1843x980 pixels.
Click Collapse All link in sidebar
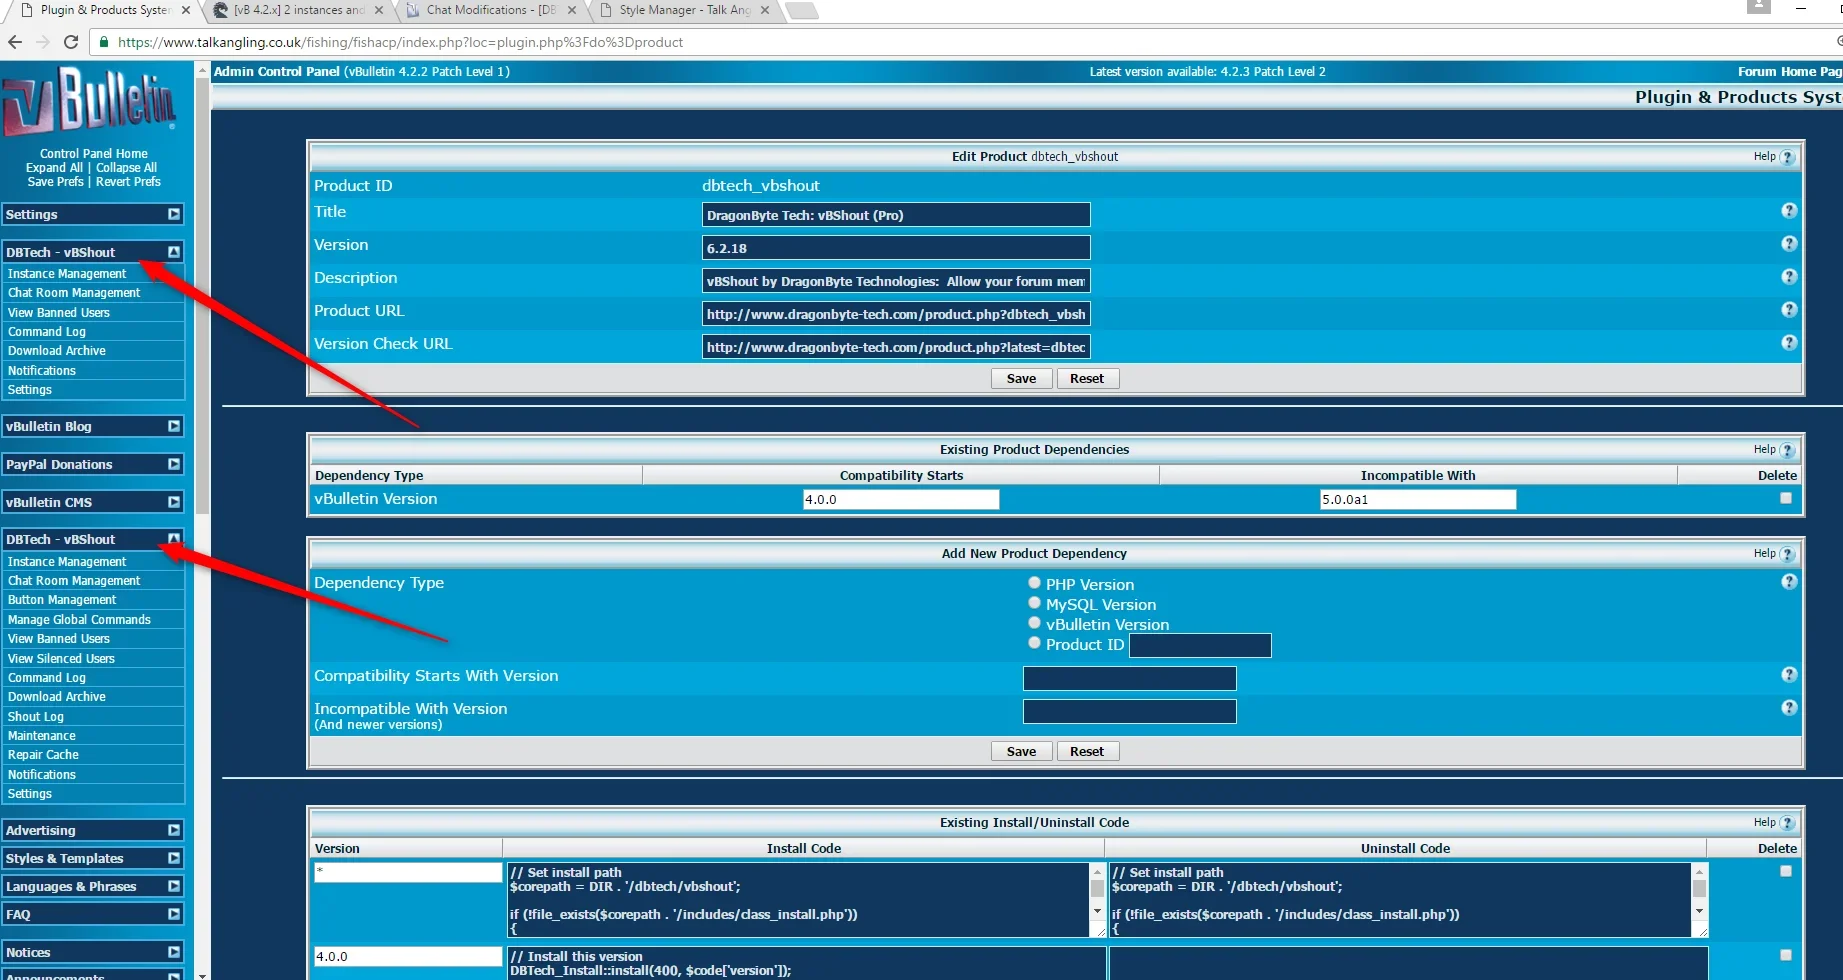(x=126, y=168)
